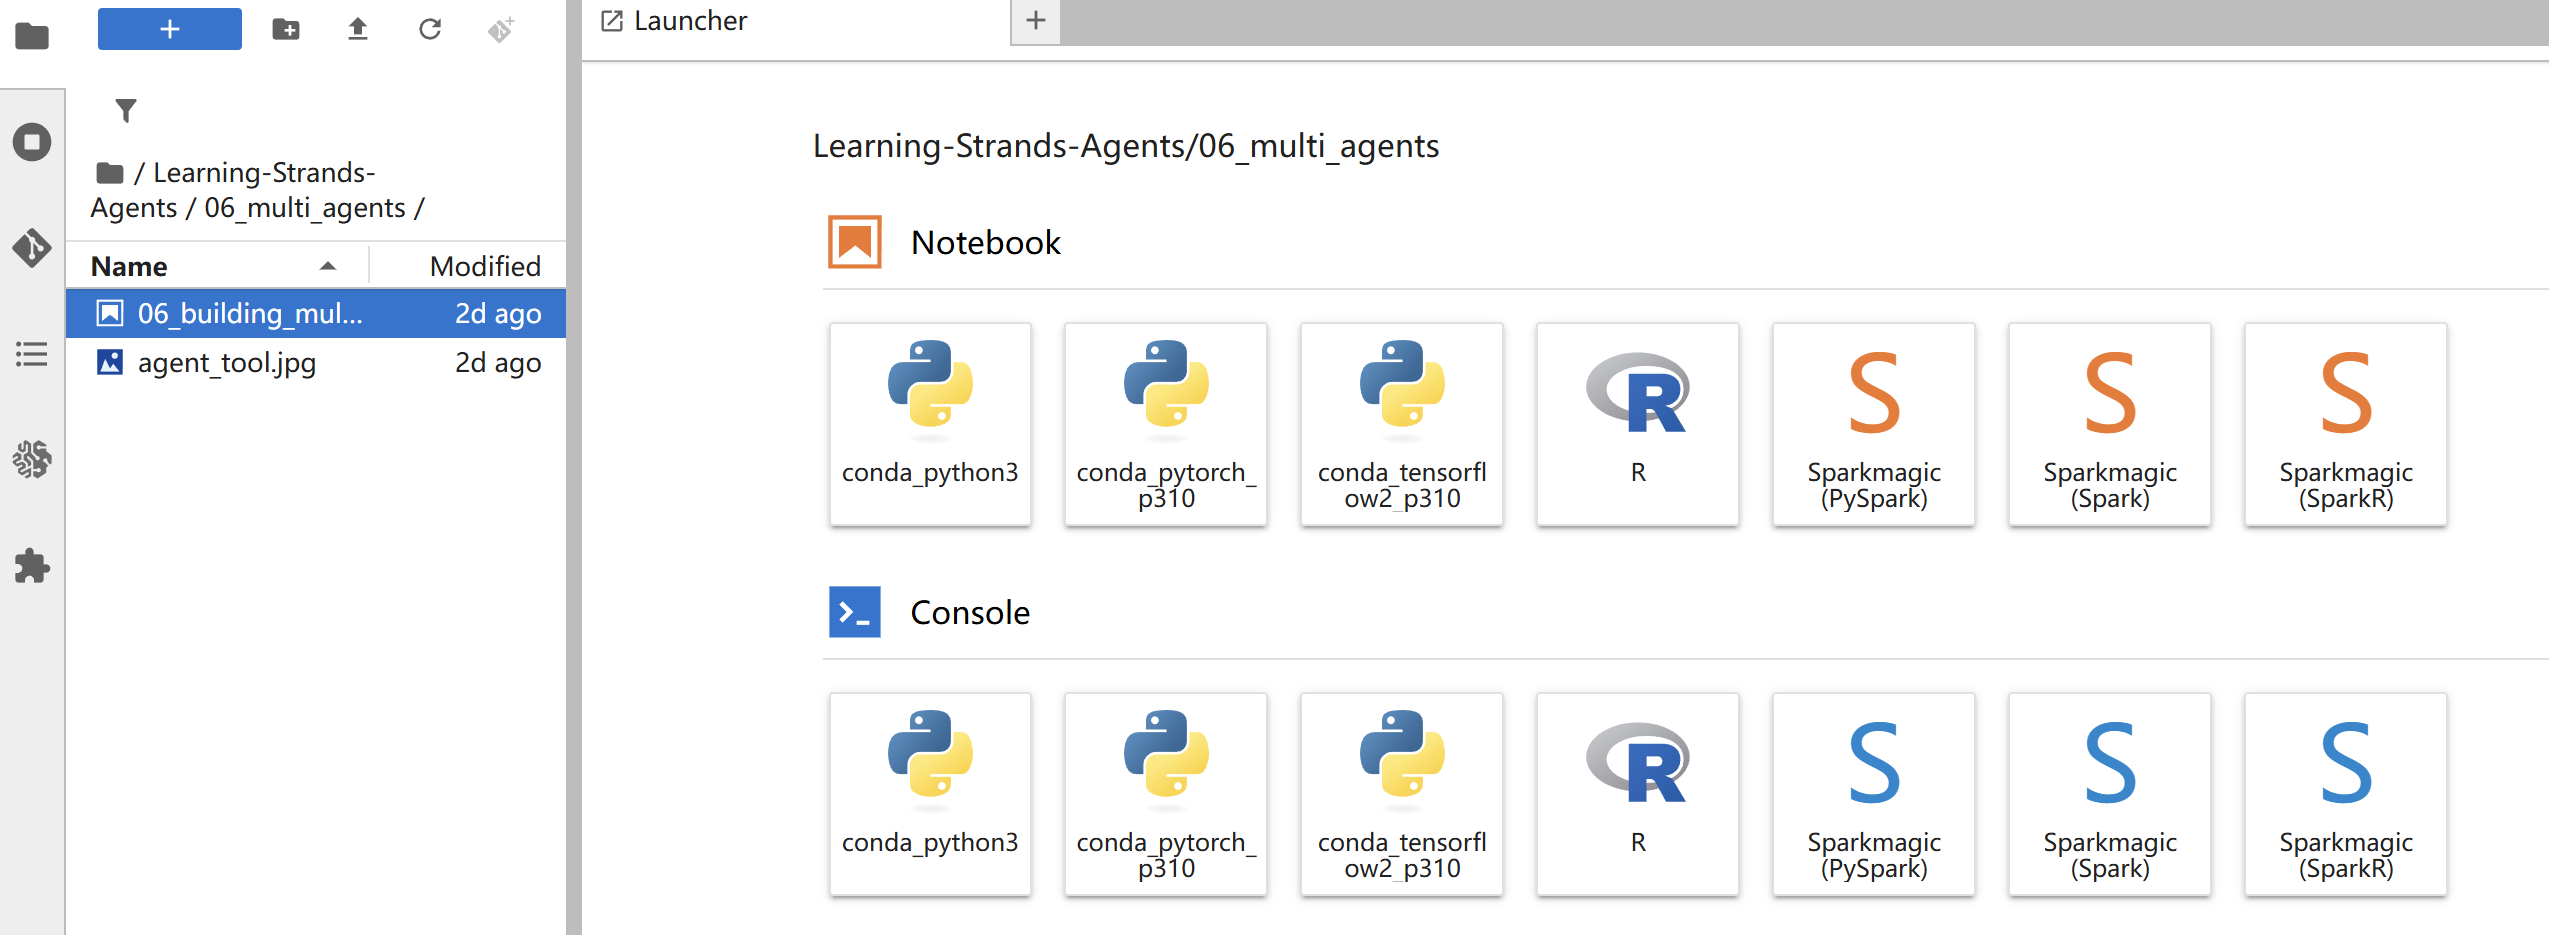Image resolution: width=2549 pixels, height=935 pixels.
Task: Select the 06_building_mul... notebook file
Action: click(x=316, y=314)
